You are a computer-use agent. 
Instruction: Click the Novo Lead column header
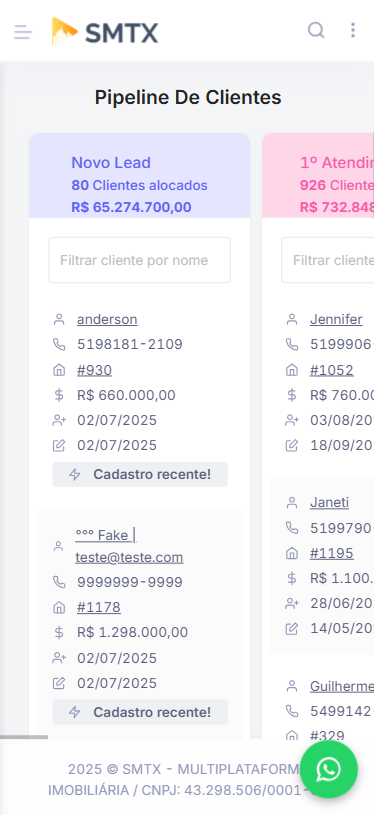(140, 175)
